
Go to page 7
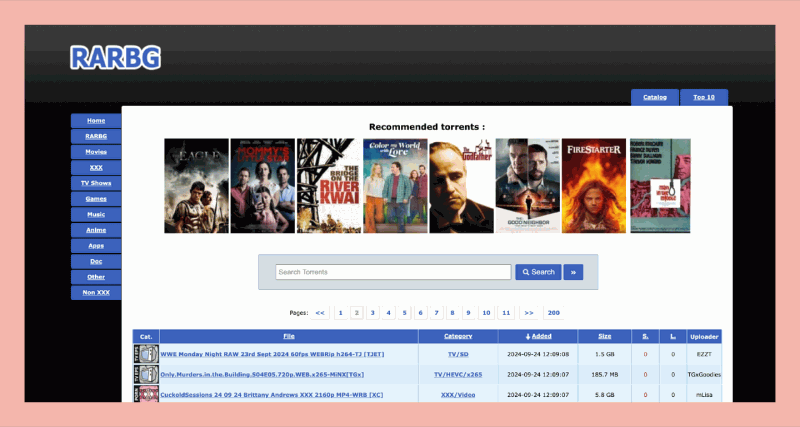point(436,313)
